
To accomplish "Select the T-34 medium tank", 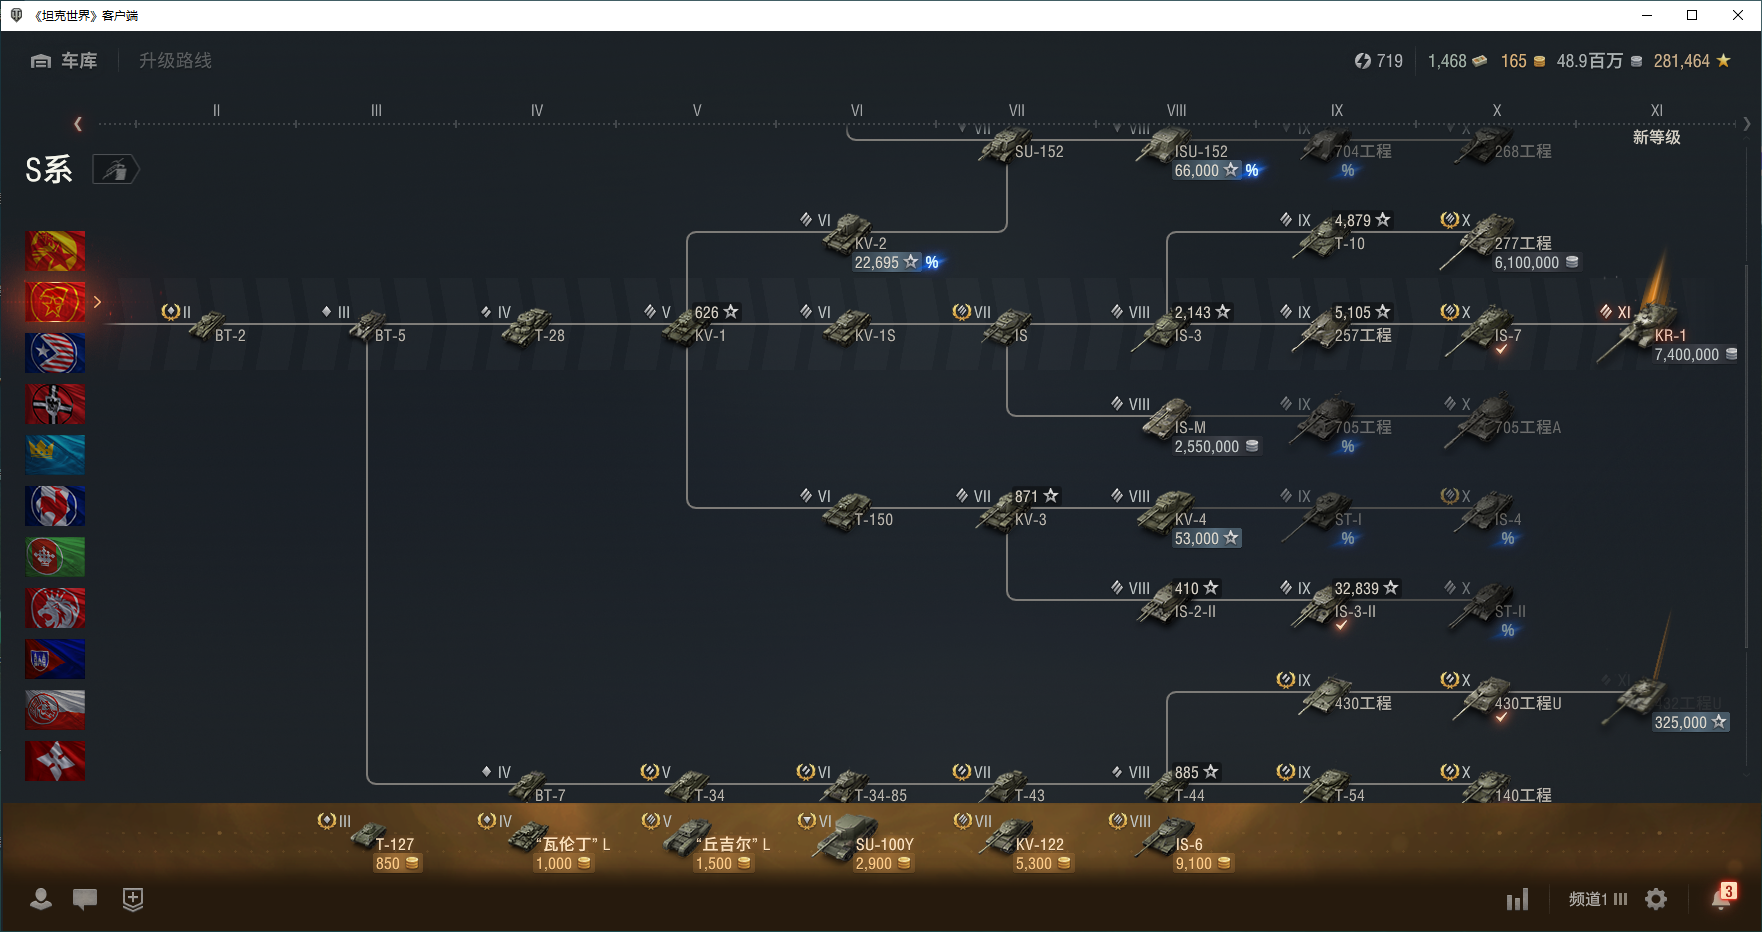I will (x=690, y=787).
